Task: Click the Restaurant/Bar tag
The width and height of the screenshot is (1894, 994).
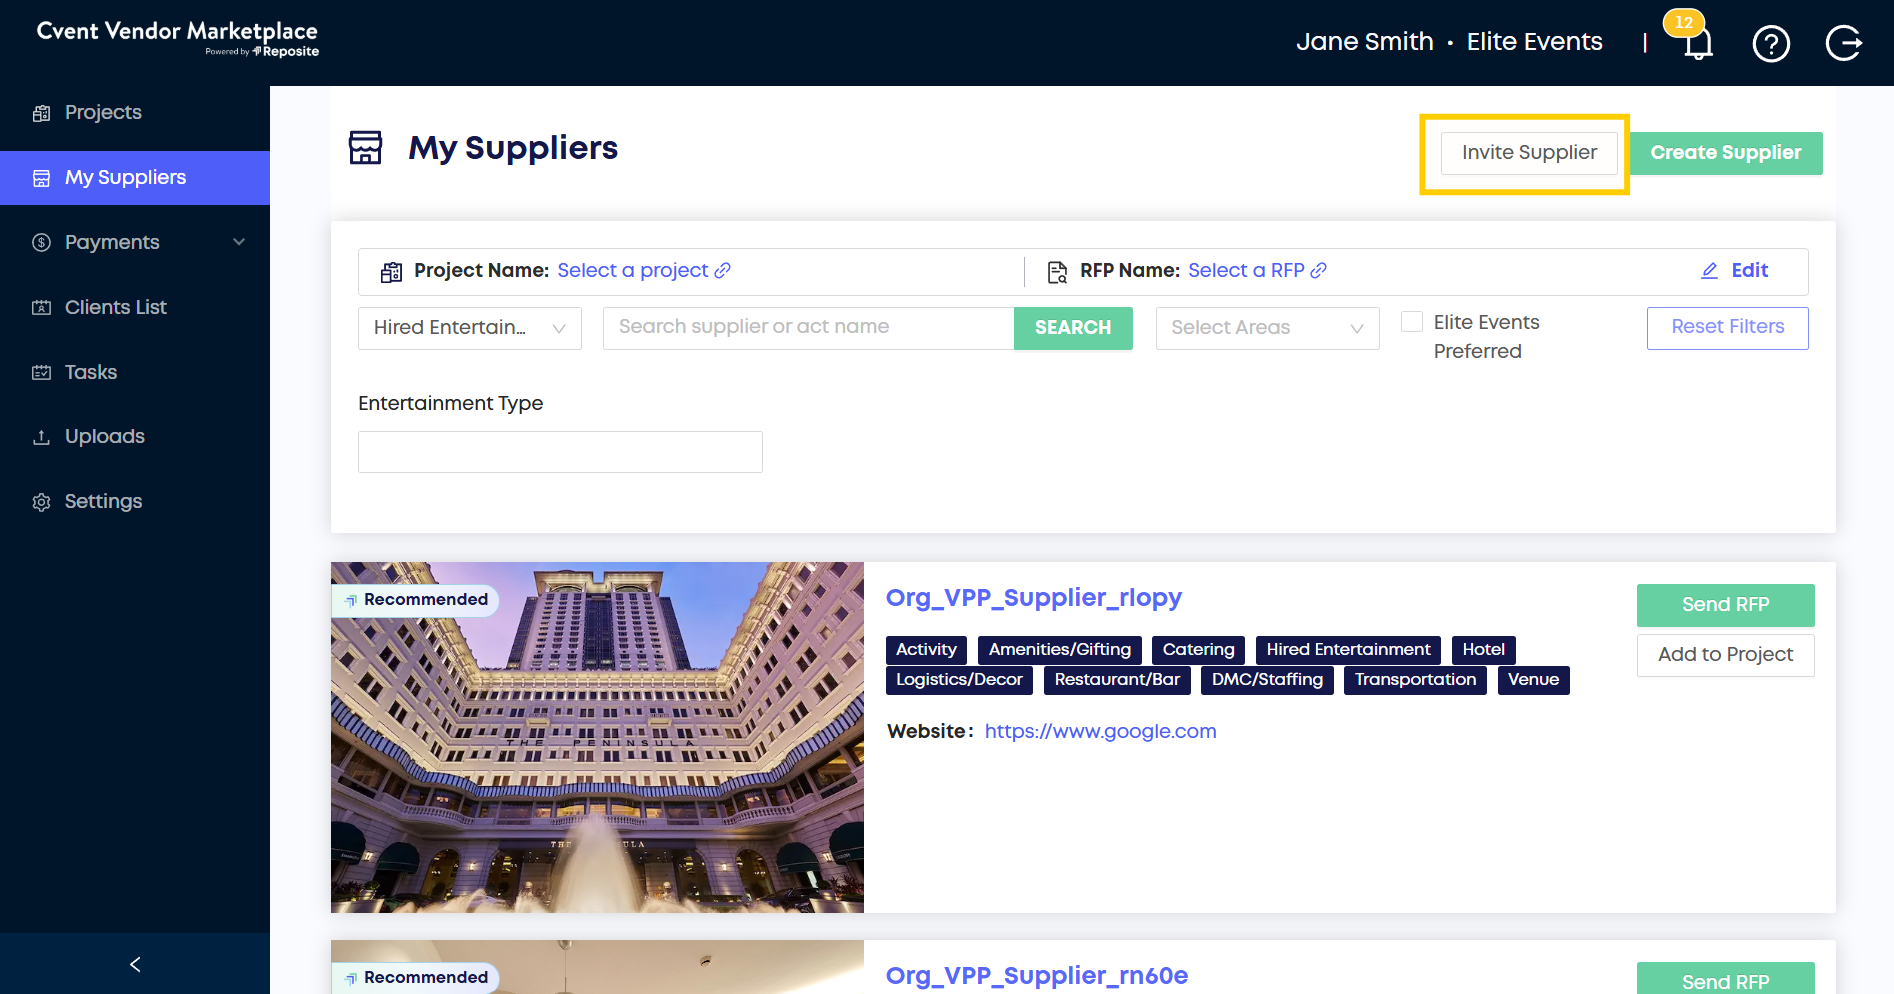Action: tap(1117, 680)
